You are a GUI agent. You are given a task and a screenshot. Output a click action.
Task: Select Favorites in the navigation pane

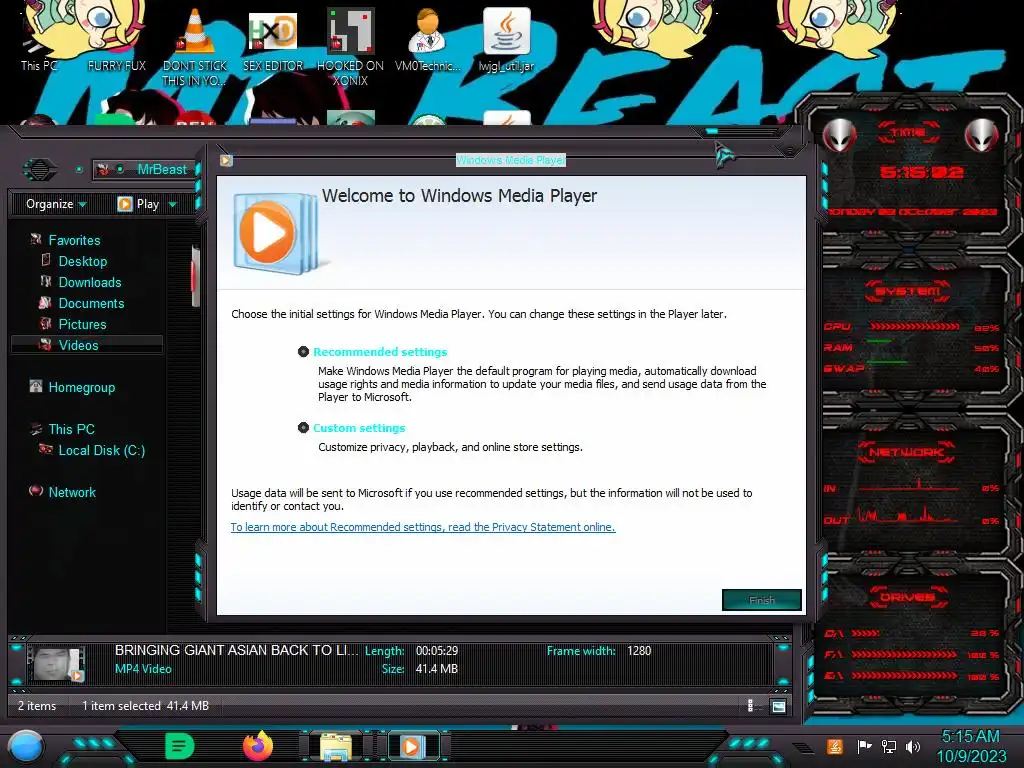click(74, 240)
